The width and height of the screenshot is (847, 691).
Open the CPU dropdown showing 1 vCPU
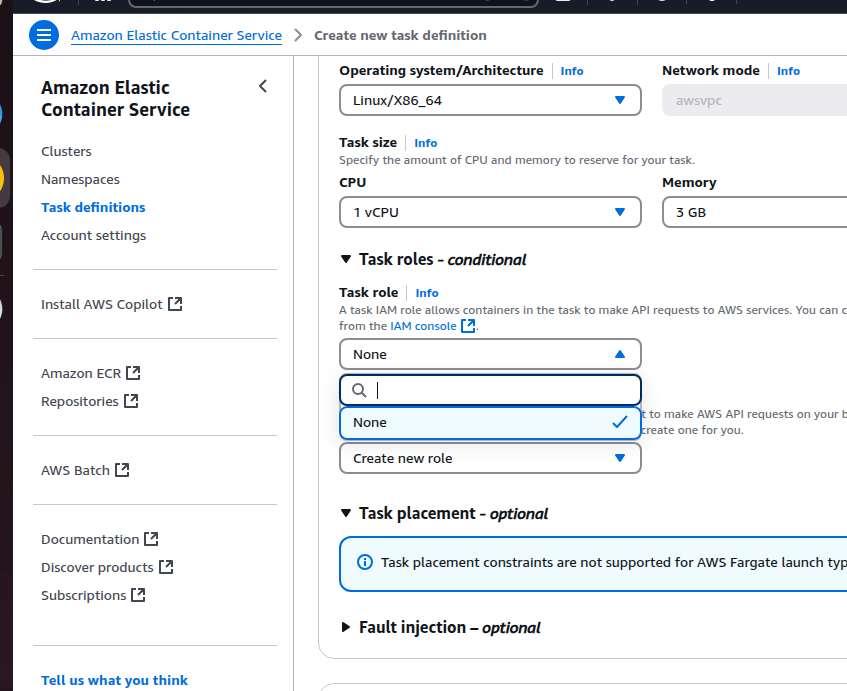(490, 212)
